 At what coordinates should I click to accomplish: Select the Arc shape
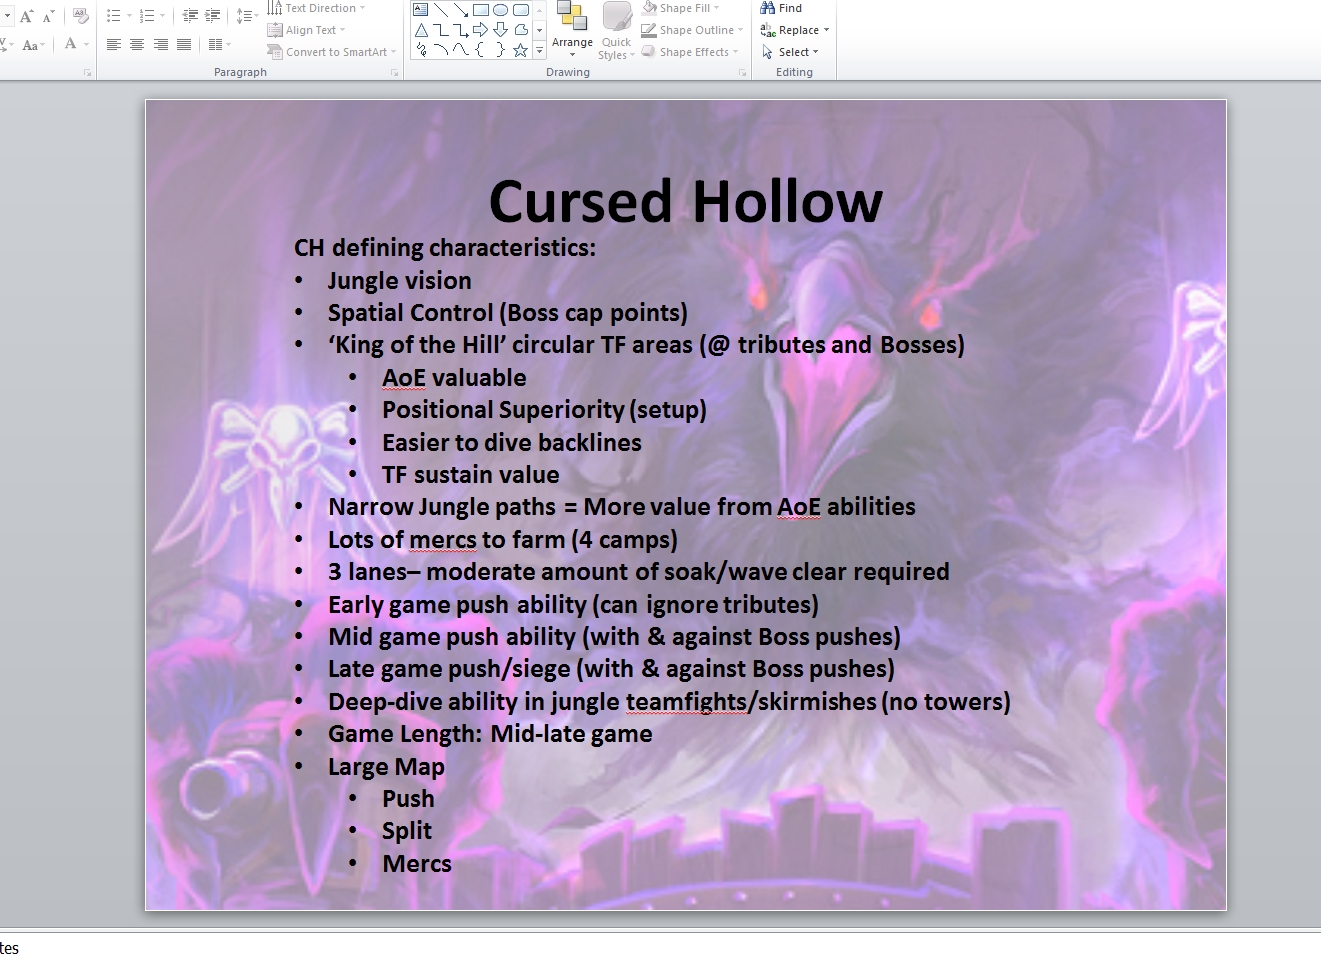click(x=441, y=50)
